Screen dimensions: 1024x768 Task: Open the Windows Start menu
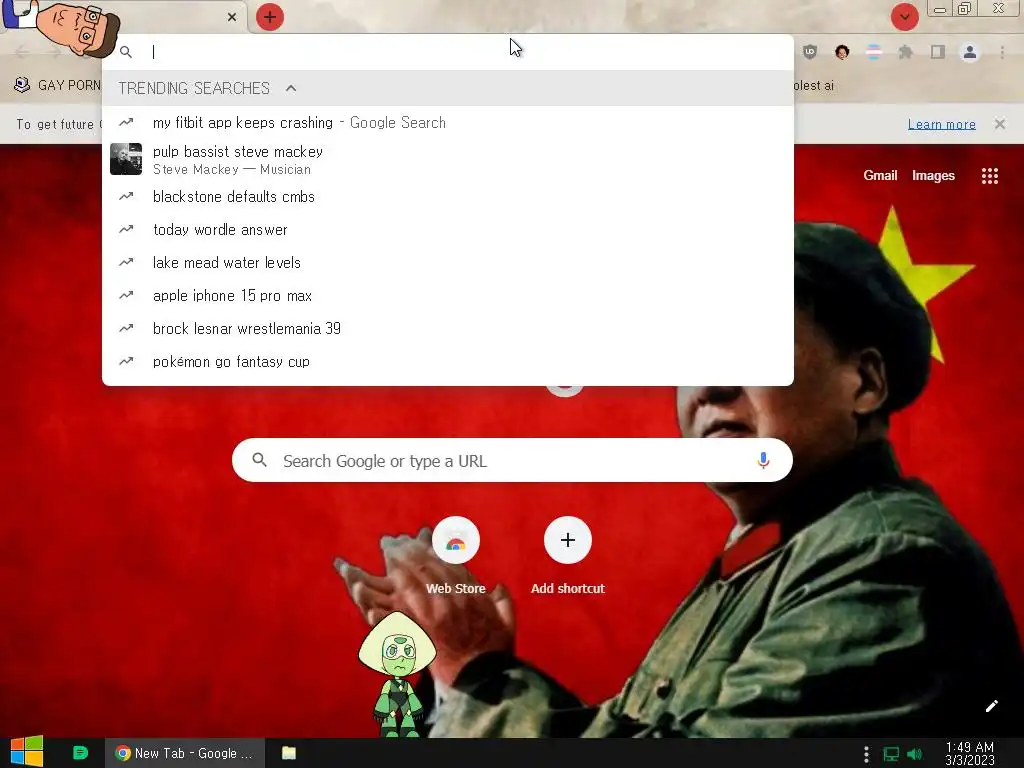click(27, 752)
